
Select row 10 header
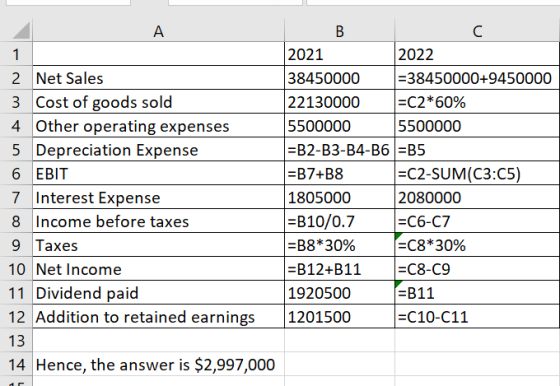pos(16,270)
